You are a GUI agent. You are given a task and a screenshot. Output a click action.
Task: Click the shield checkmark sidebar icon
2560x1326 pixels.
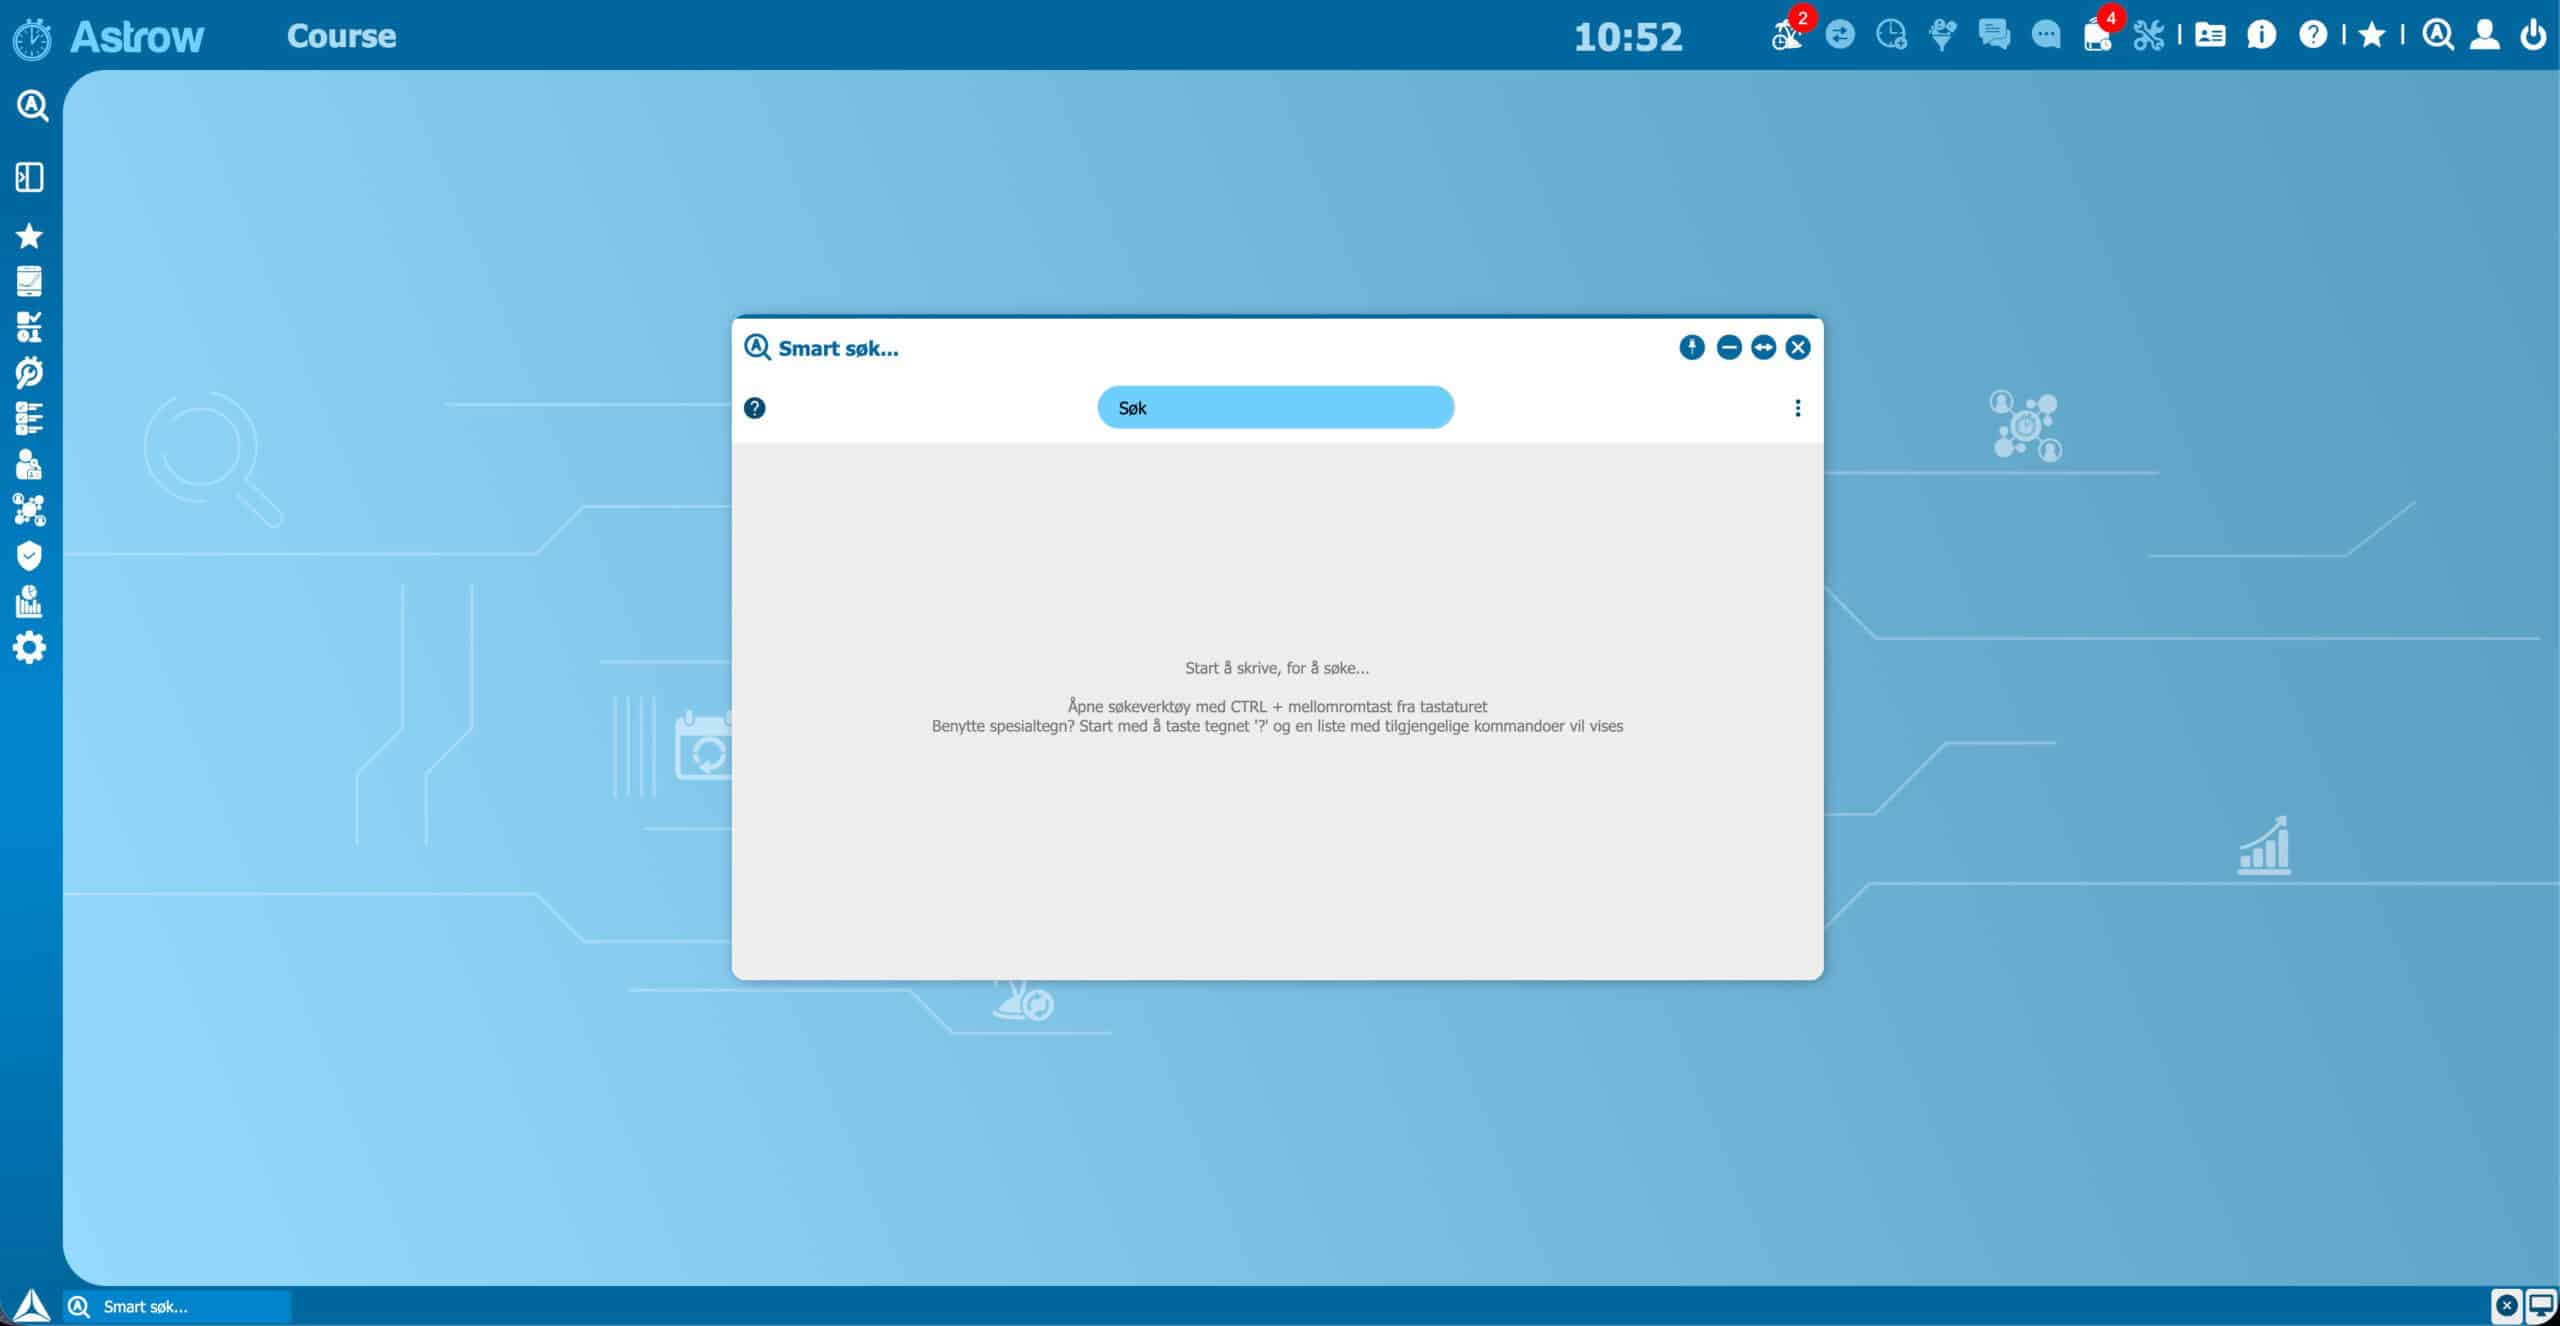click(29, 556)
